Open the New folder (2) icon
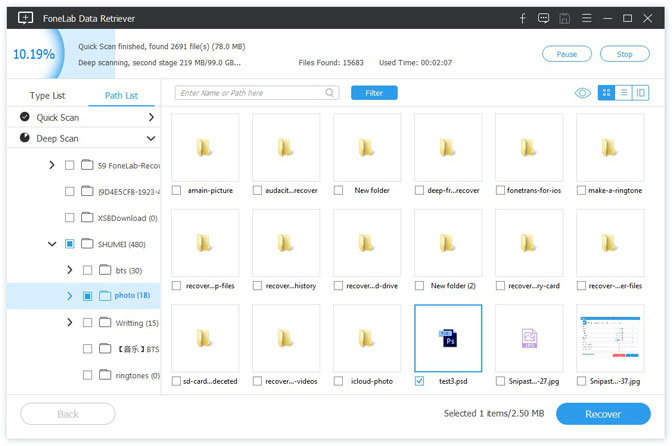 (x=448, y=243)
